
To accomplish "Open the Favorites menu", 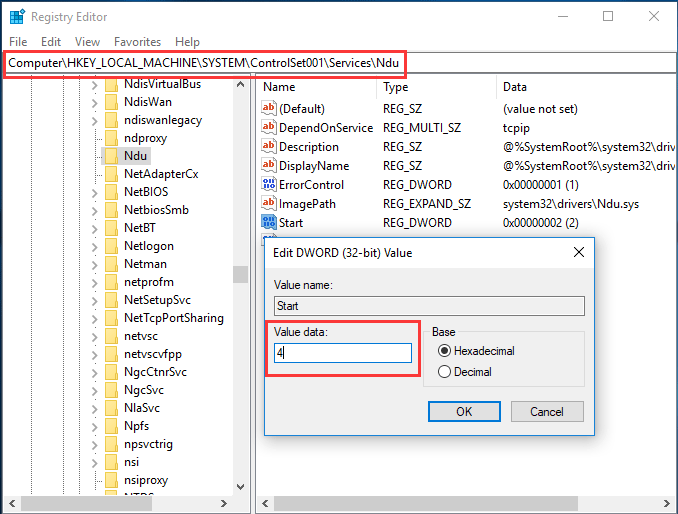I will tap(138, 42).
